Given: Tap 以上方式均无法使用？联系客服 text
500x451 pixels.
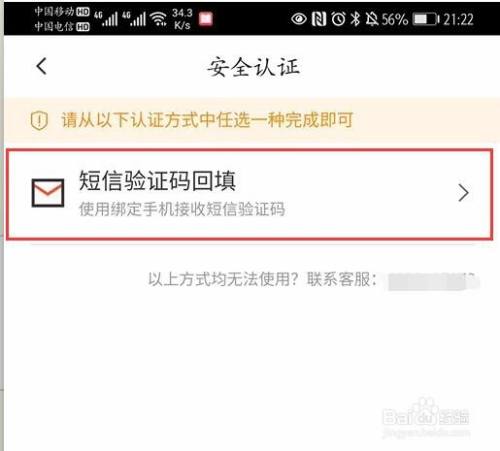Looking at the screenshot, I should (x=262, y=279).
